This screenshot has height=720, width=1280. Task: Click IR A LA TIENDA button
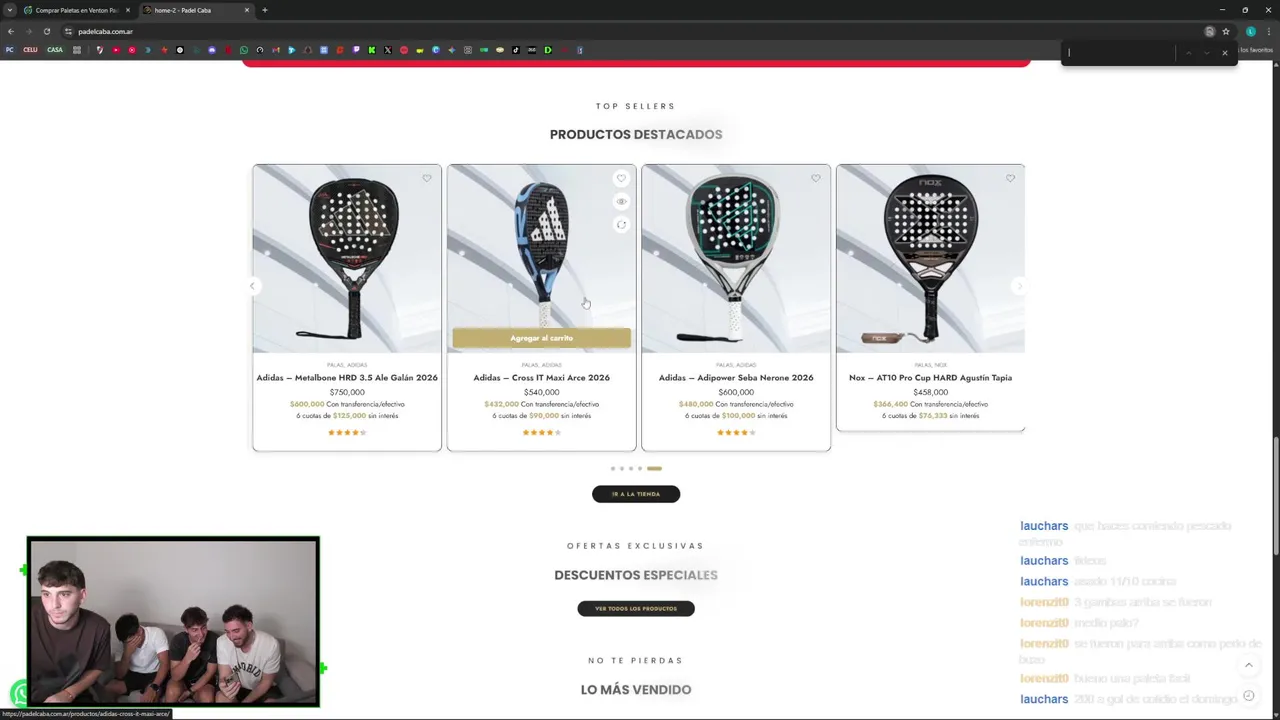(x=636, y=494)
